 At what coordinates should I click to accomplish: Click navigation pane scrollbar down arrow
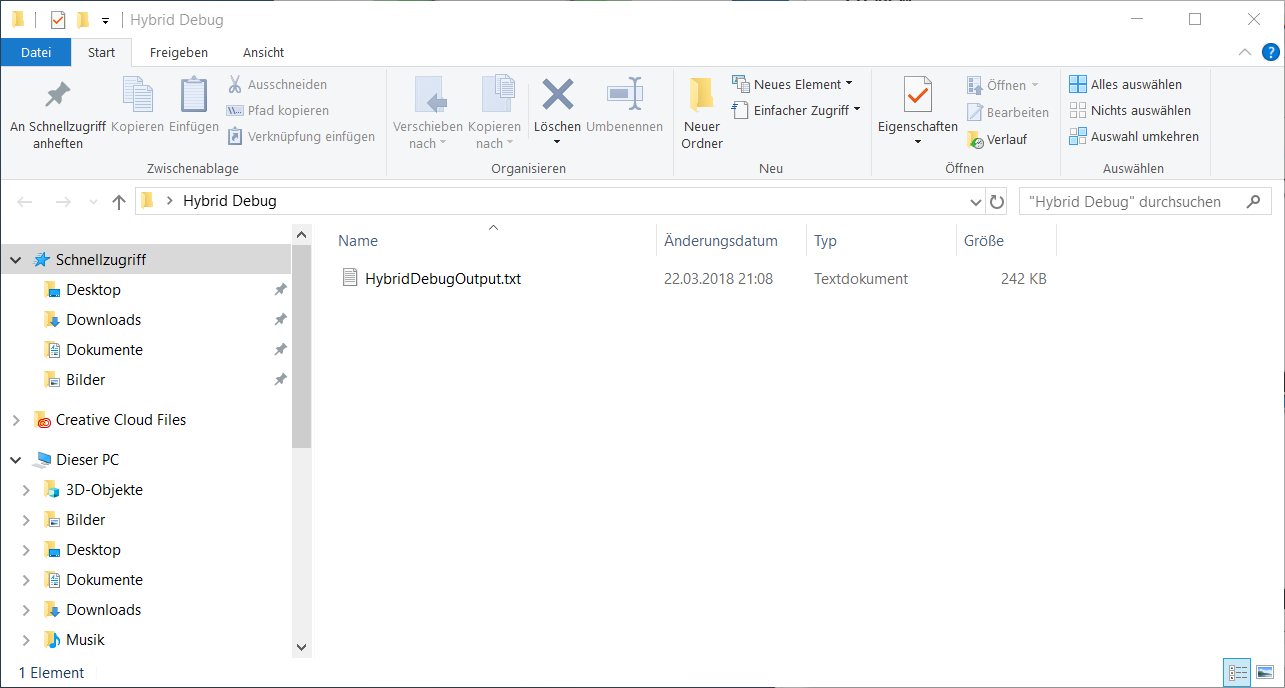[x=302, y=647]
